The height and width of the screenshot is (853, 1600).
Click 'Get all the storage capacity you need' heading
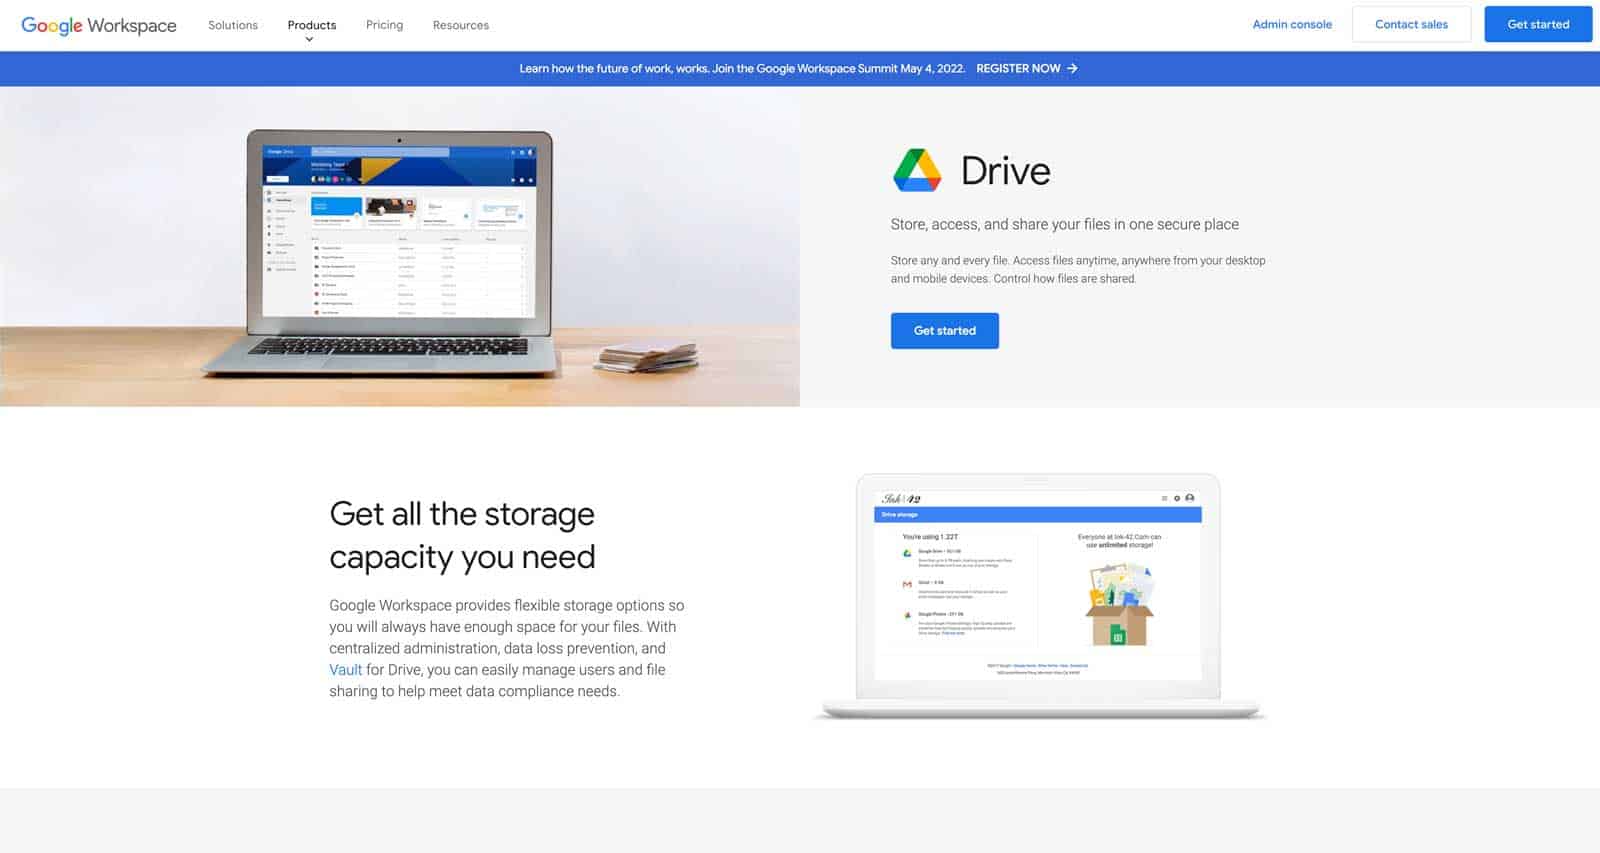pos(462,535)
